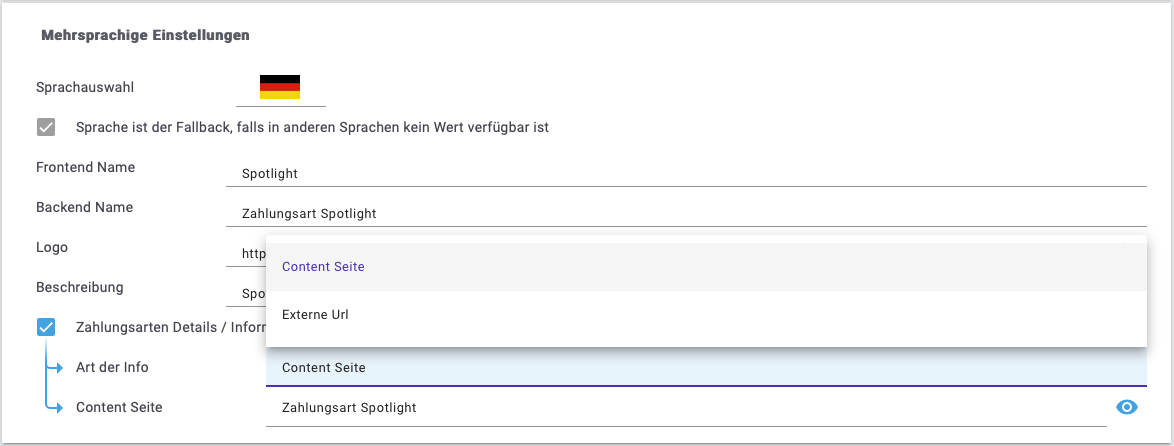Click the arrow icon before Content Seite label
The width and height of the screenshot is (1174, 446).
[x=53, y=407]
